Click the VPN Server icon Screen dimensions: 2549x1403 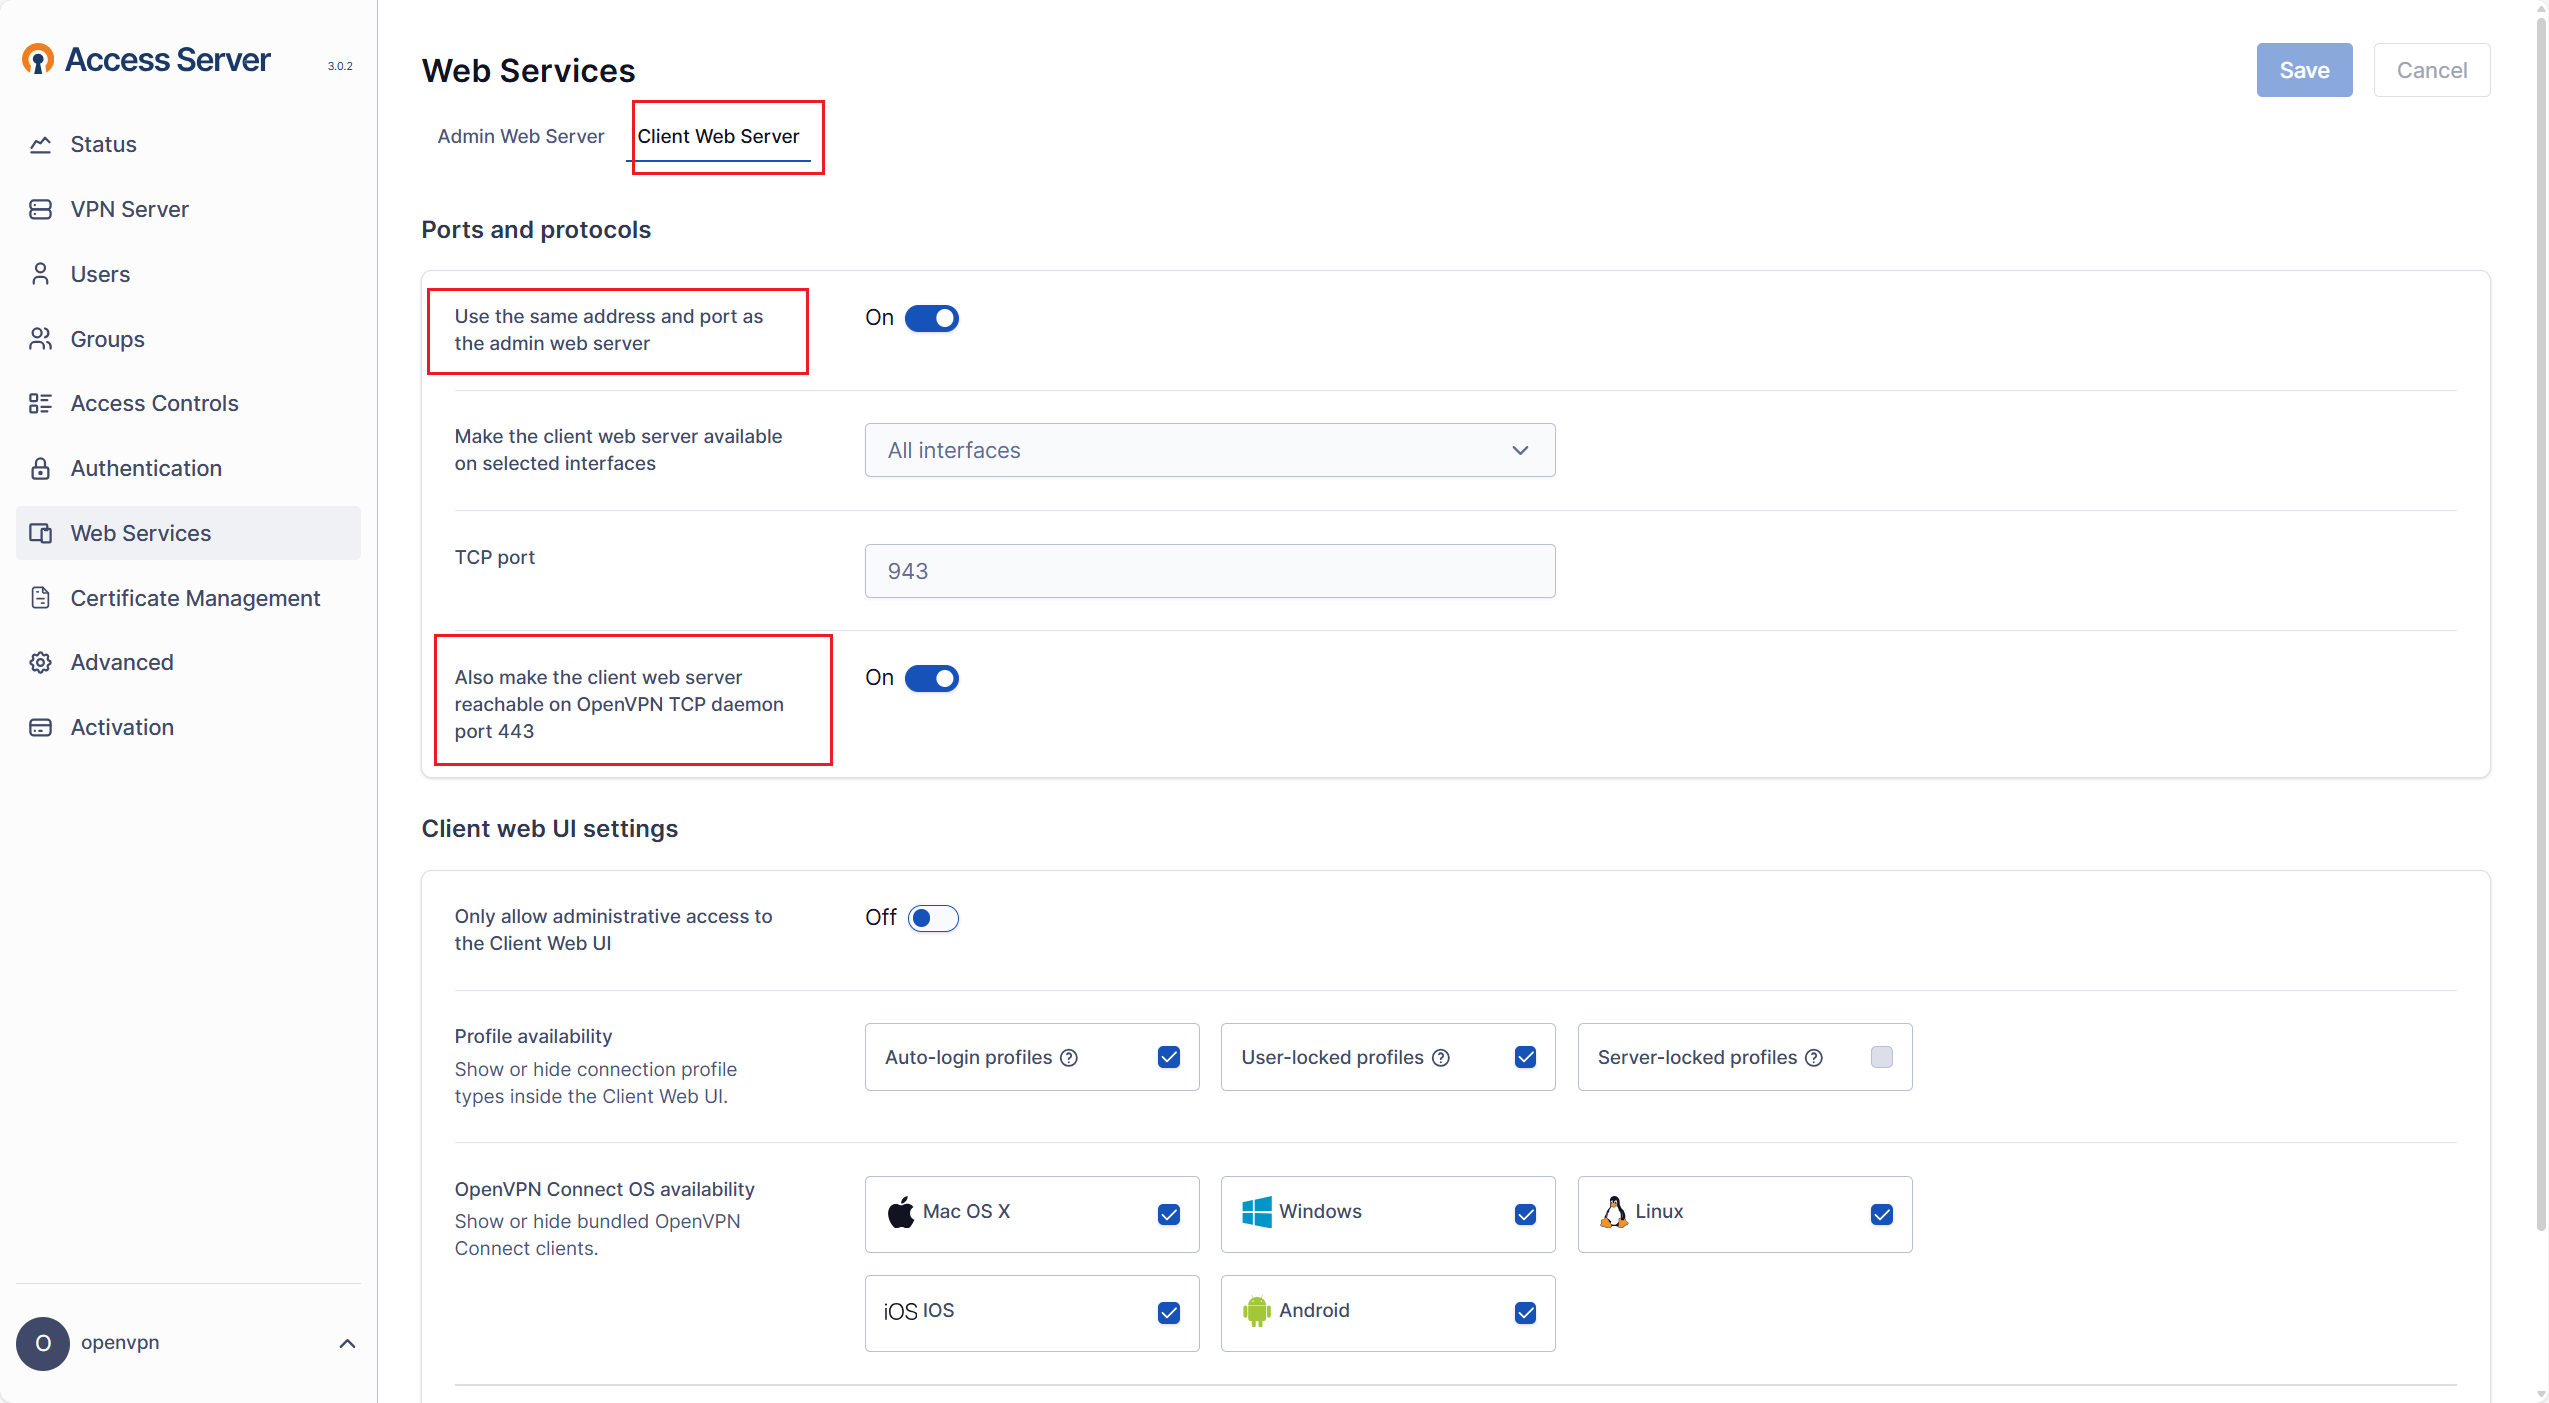coord(40,209)
